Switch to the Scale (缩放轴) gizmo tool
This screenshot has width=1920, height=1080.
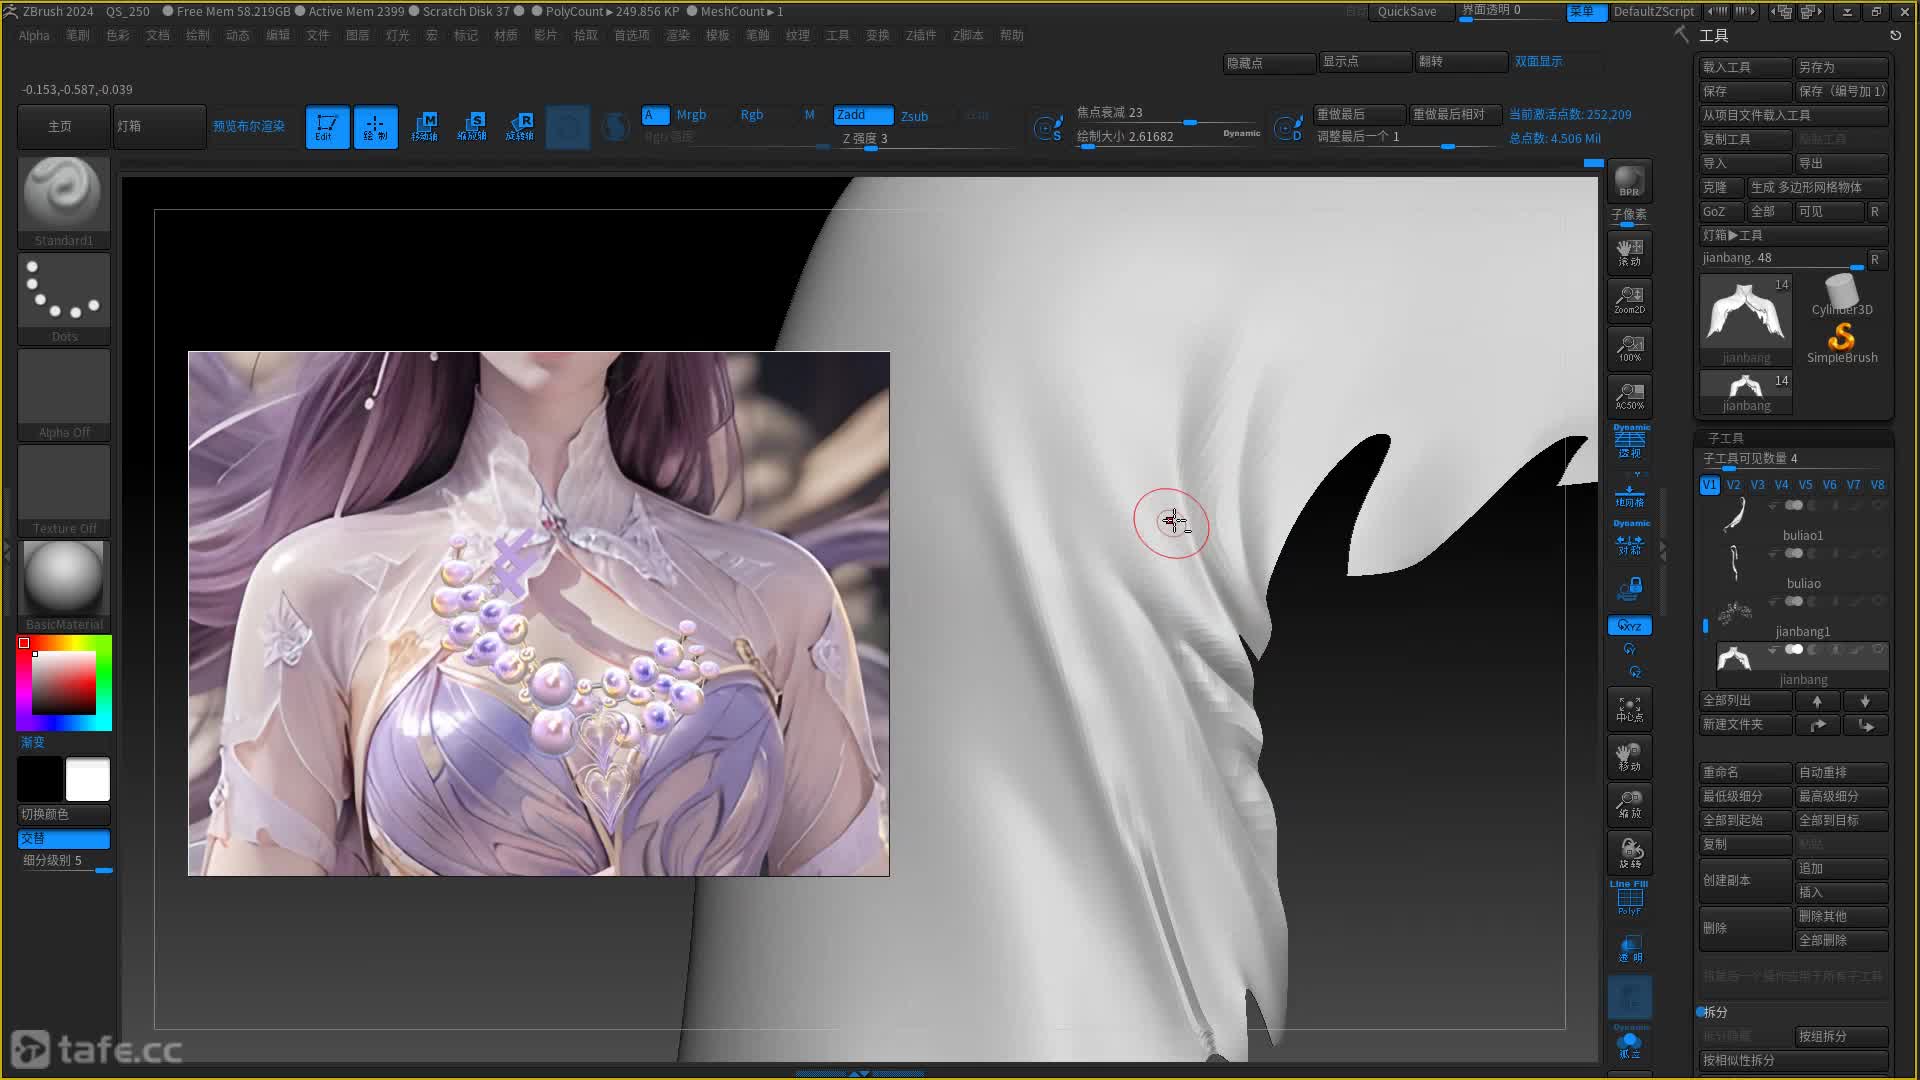[x=472, y=127]
